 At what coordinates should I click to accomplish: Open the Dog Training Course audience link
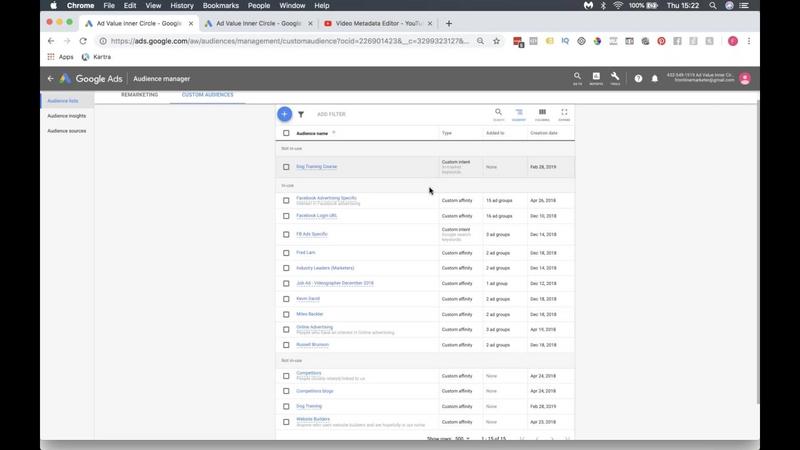(x=316, y=166)
